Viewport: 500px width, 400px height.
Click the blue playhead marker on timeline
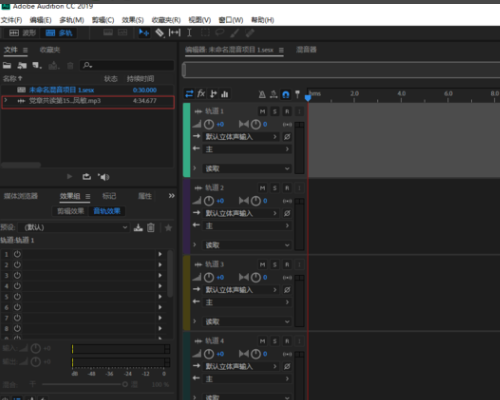point(308,98)
